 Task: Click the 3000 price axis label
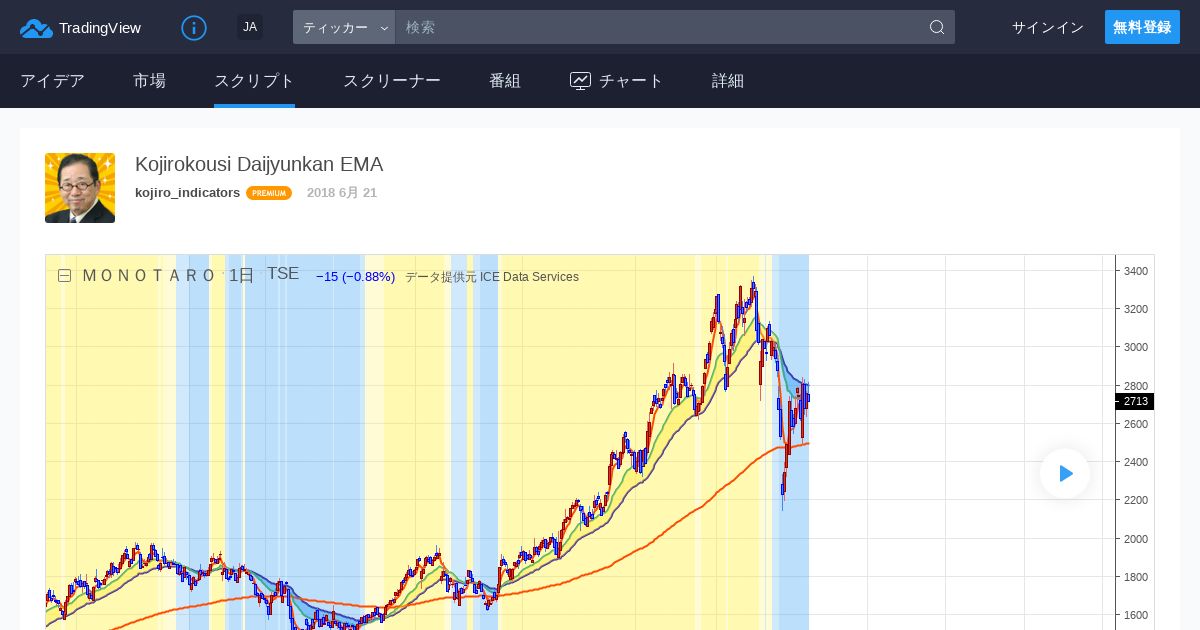pos(1136,347)
